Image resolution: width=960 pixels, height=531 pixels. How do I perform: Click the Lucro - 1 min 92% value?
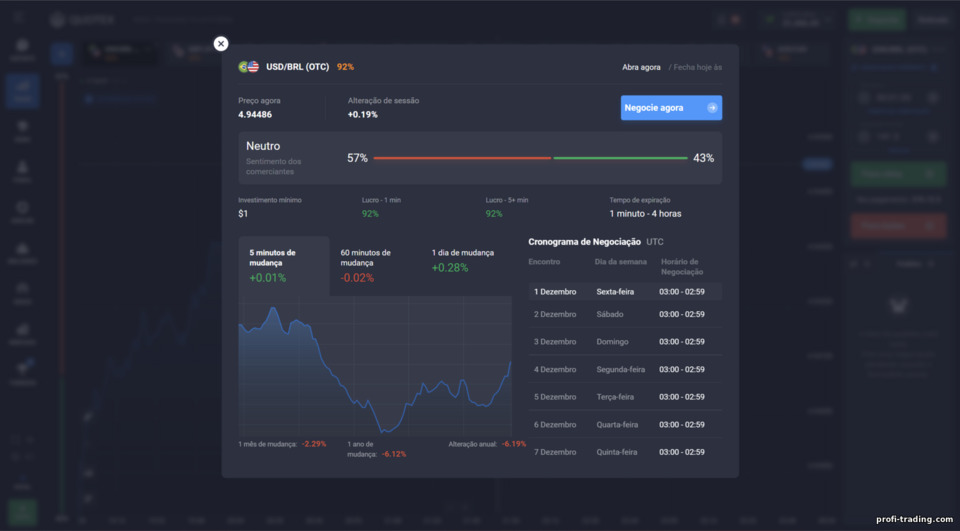pos(370,214)
